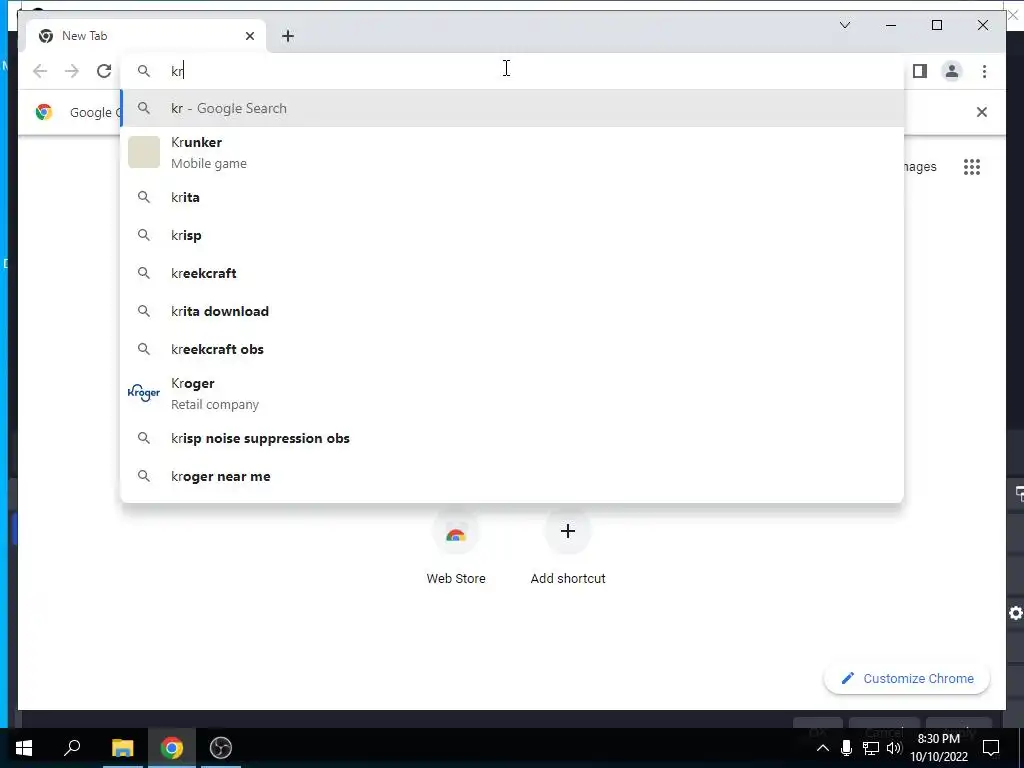
Task: Open the Windows Start menu
Action: click(24, 748)
